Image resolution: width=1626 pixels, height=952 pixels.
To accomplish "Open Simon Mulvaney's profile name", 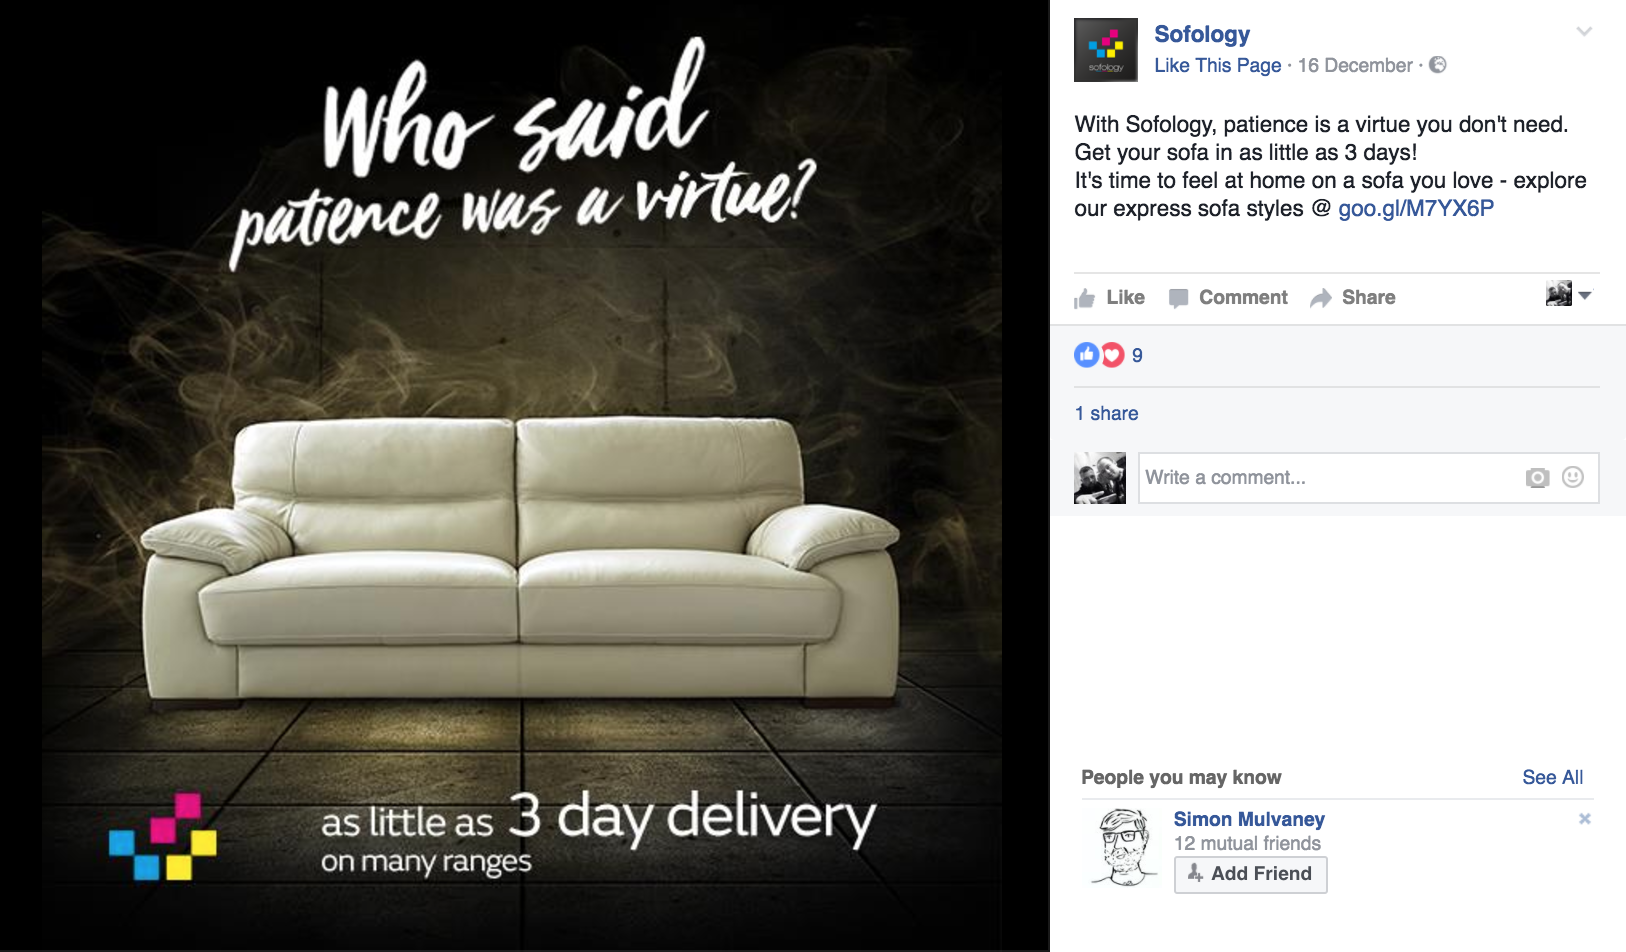I will (x=1249, y=819).
